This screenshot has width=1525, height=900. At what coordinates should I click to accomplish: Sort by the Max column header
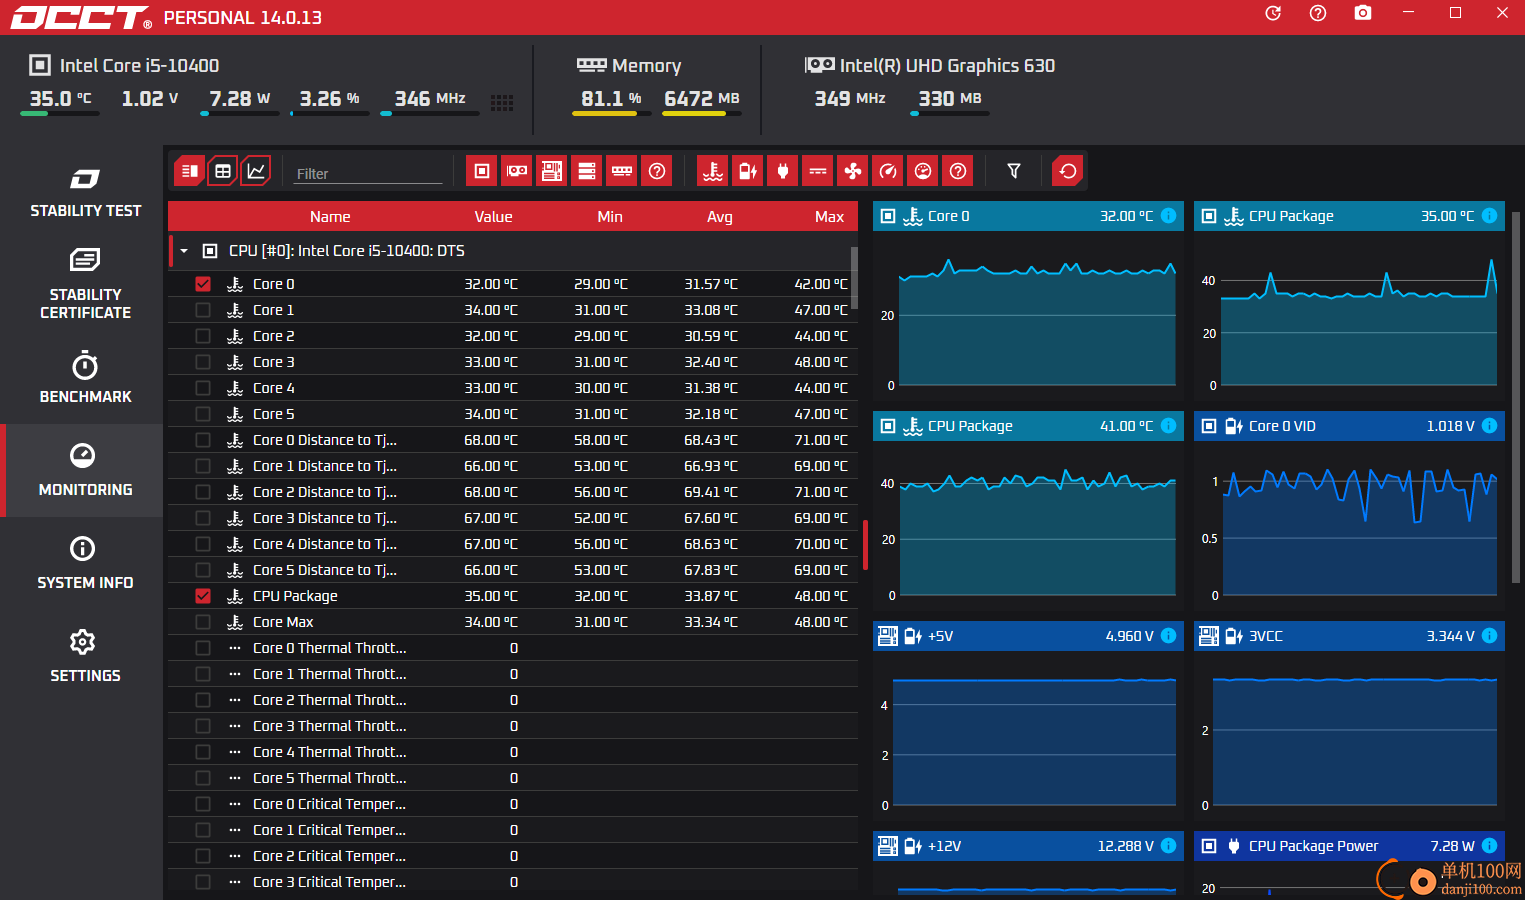click(829, 216)
